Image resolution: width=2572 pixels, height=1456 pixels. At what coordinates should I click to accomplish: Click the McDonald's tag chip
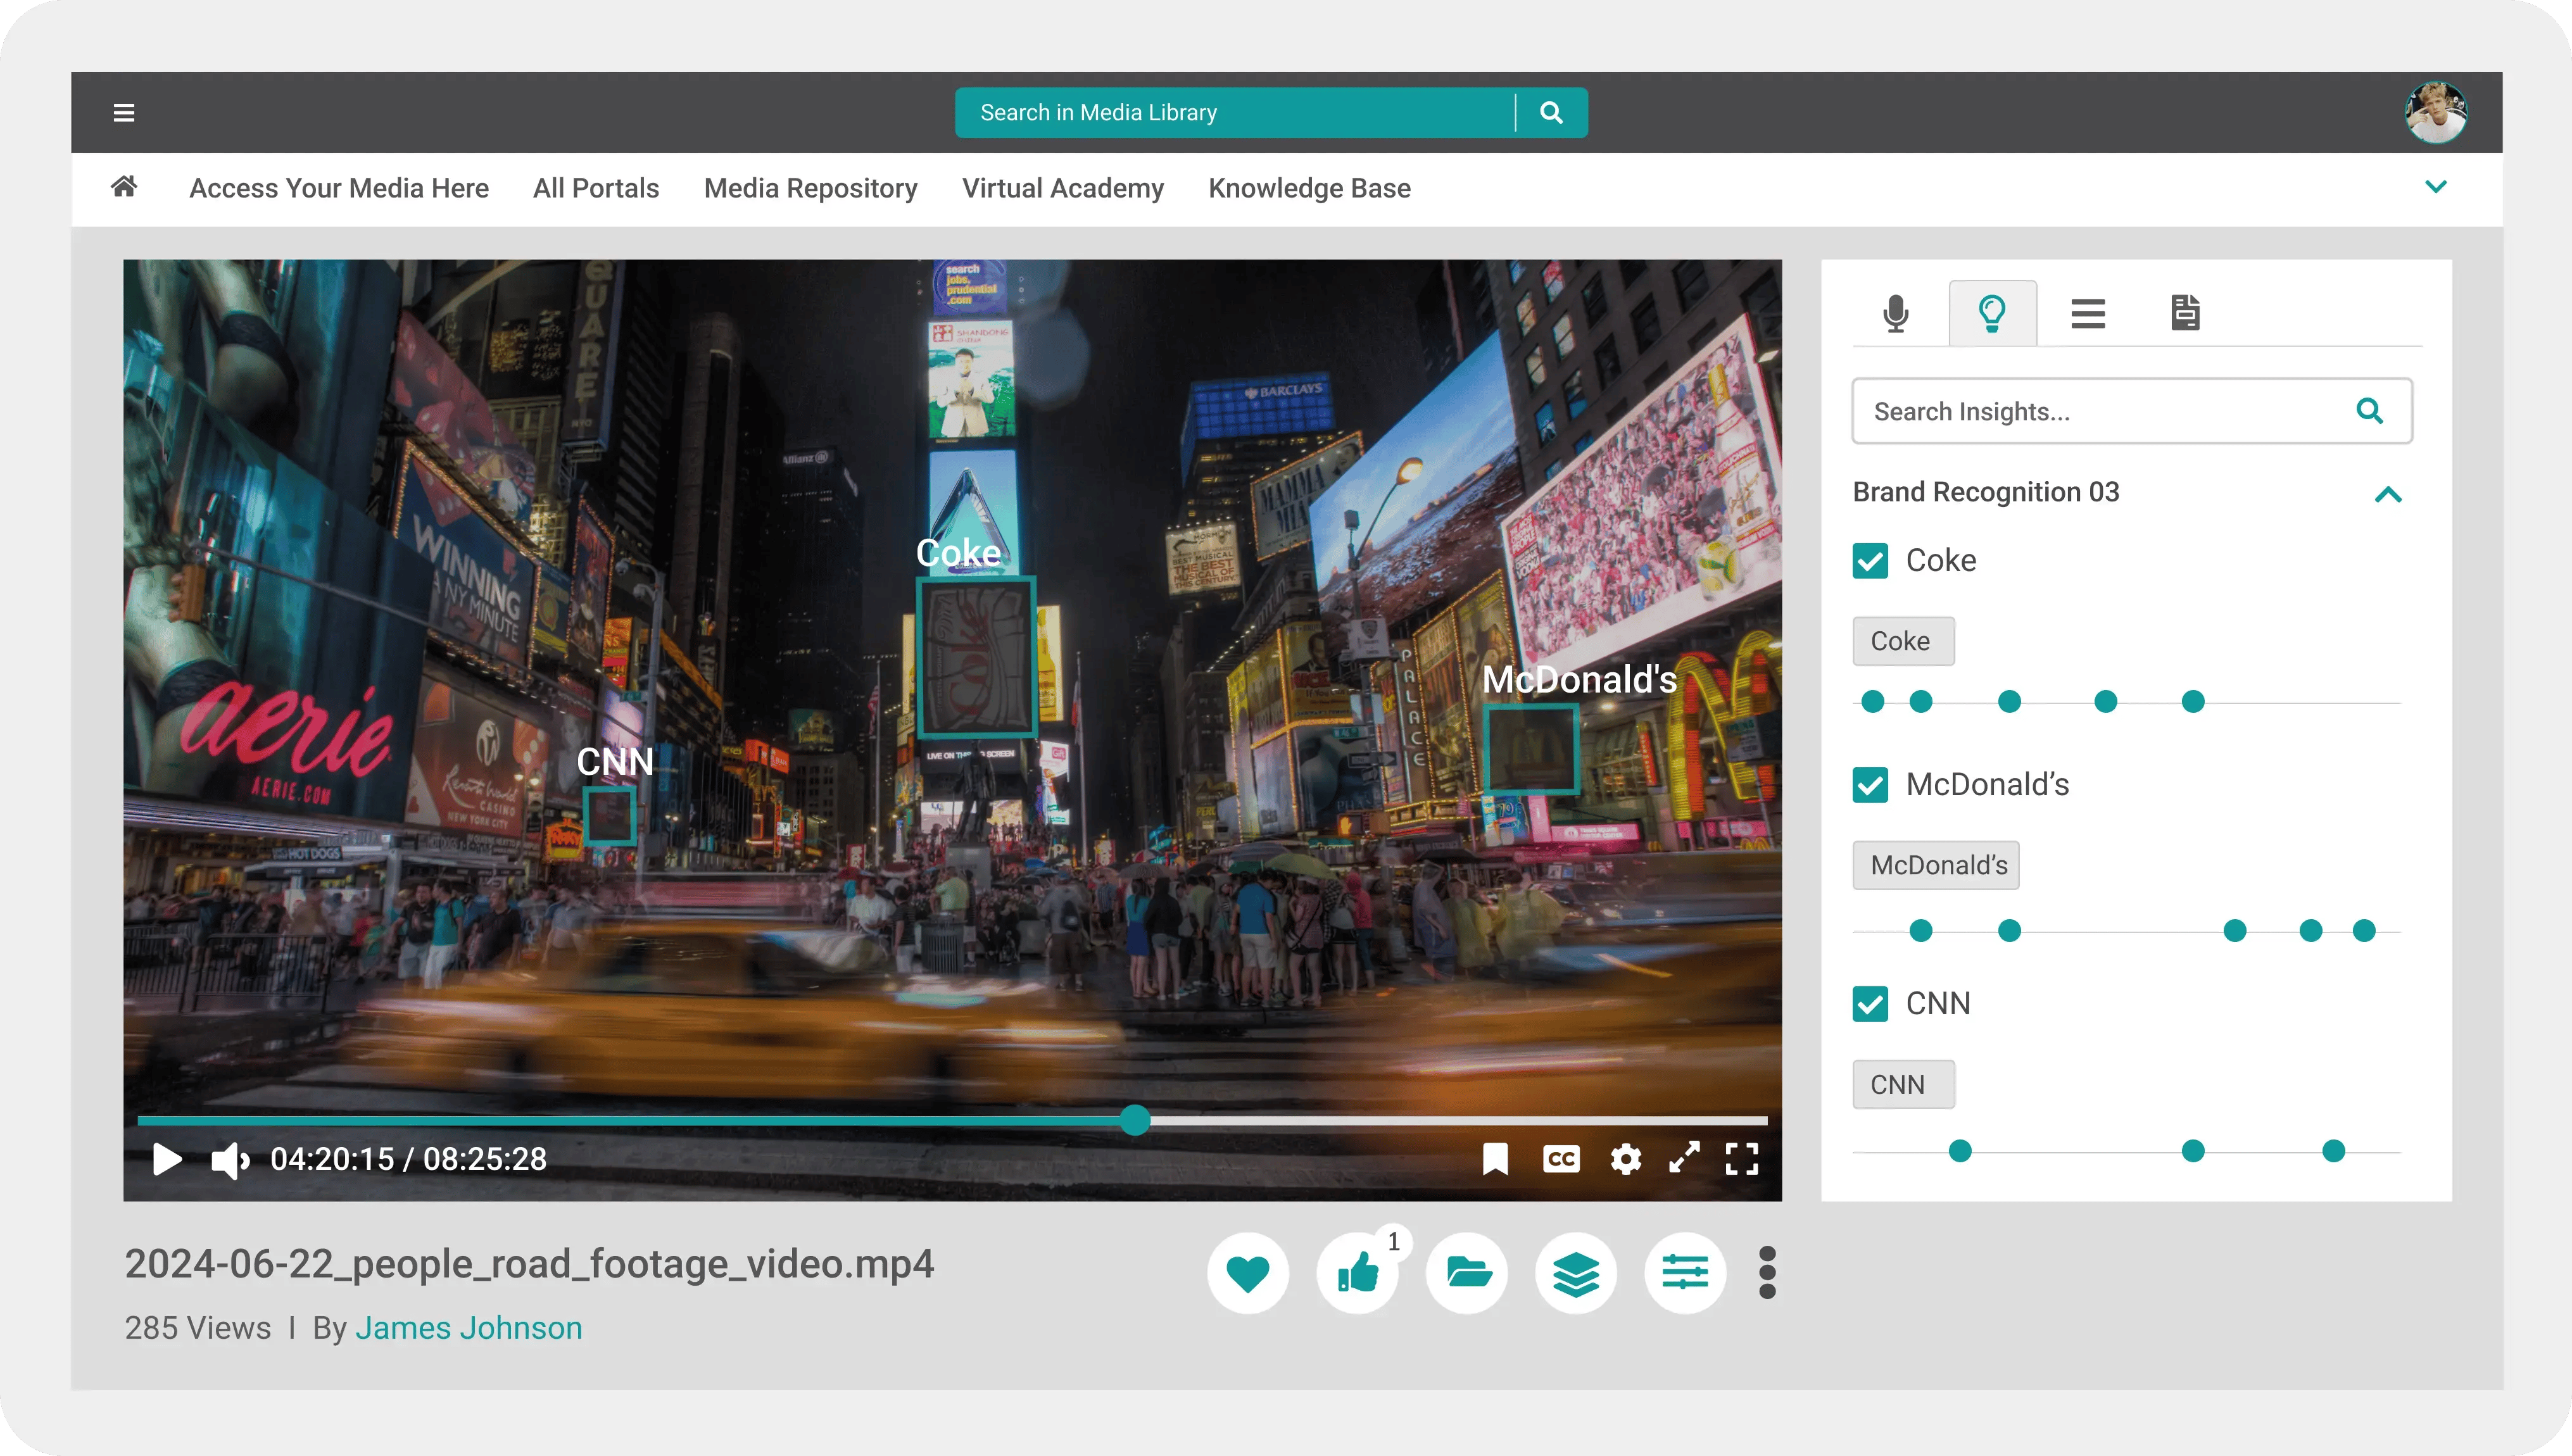point(1936,865)
